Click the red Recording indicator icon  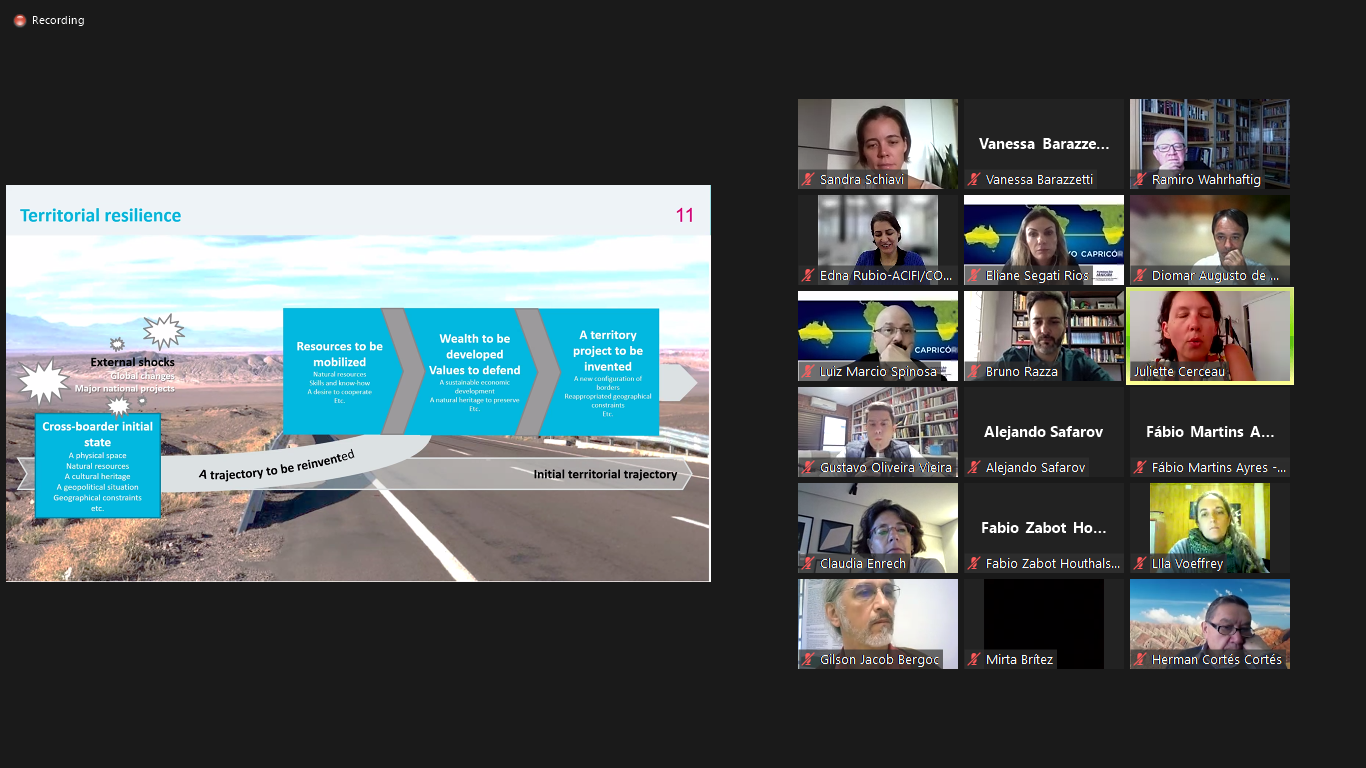[x=20, y=20]
